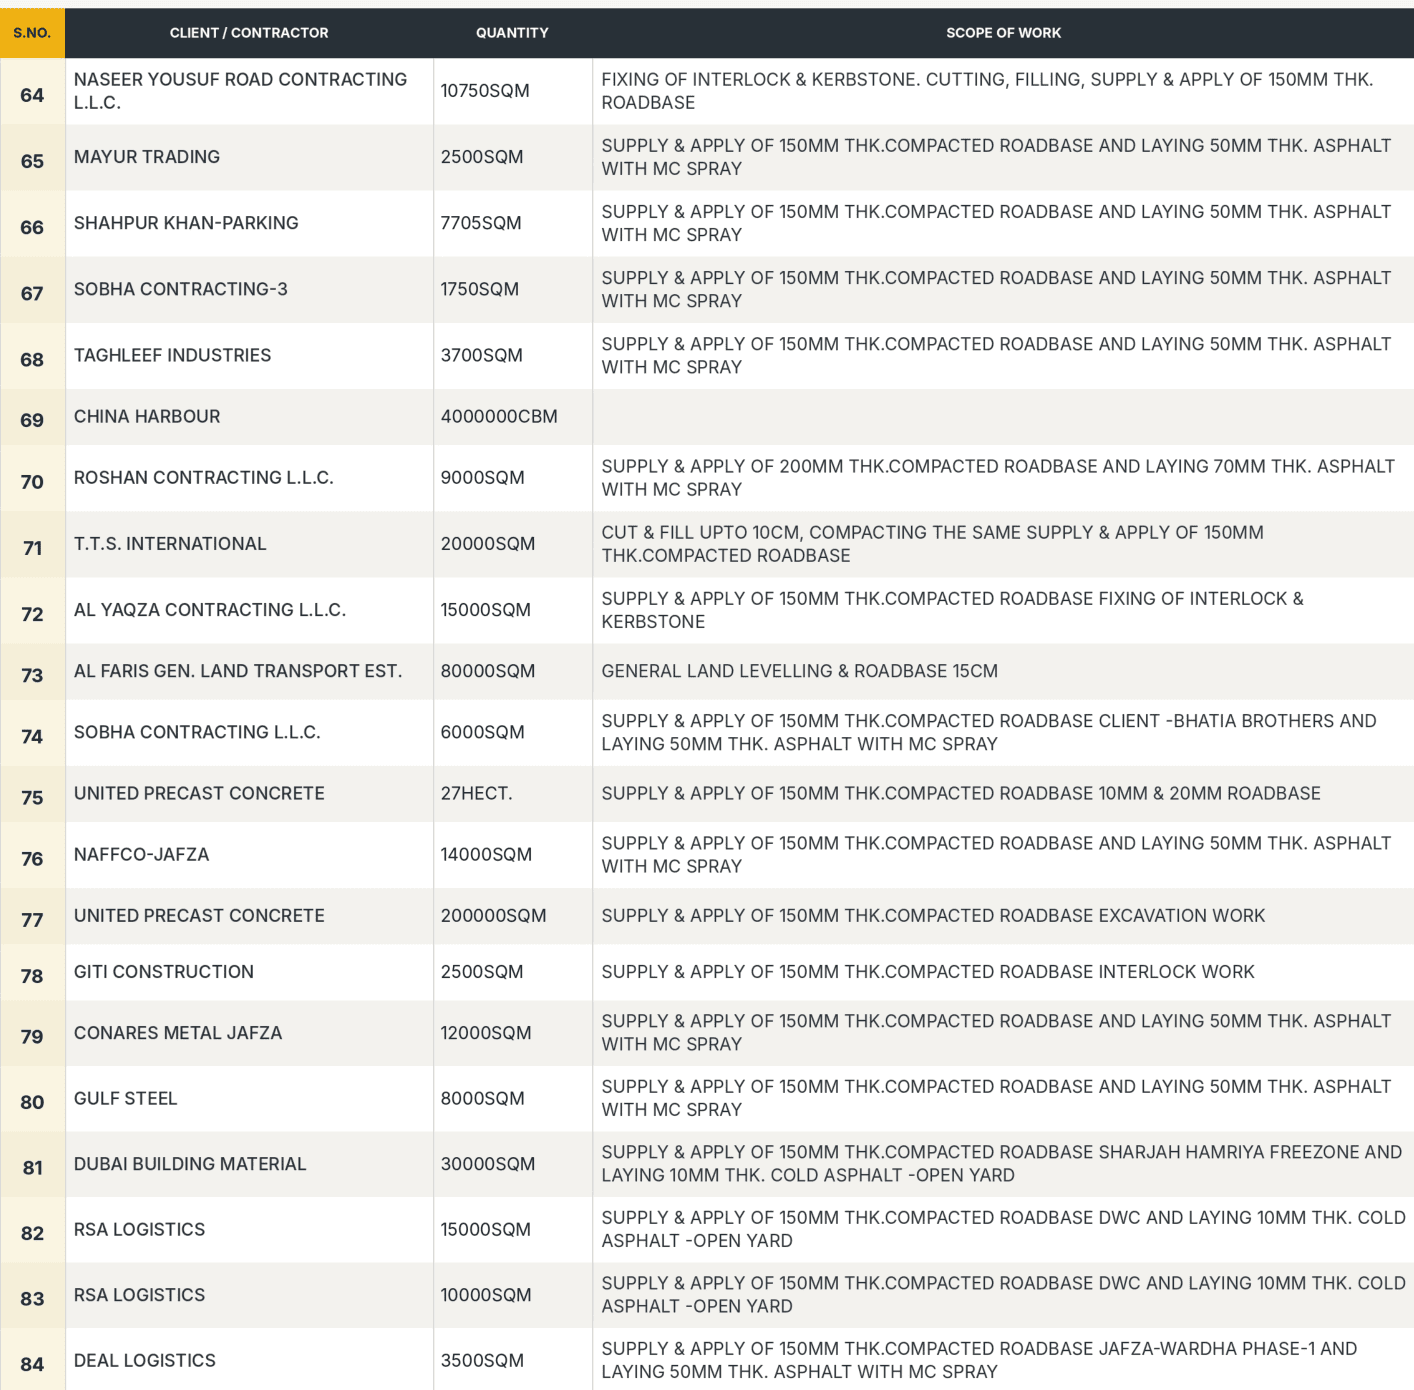Click ROSHAN CONTRACTING L.L.C. client name

click(203, 477)
